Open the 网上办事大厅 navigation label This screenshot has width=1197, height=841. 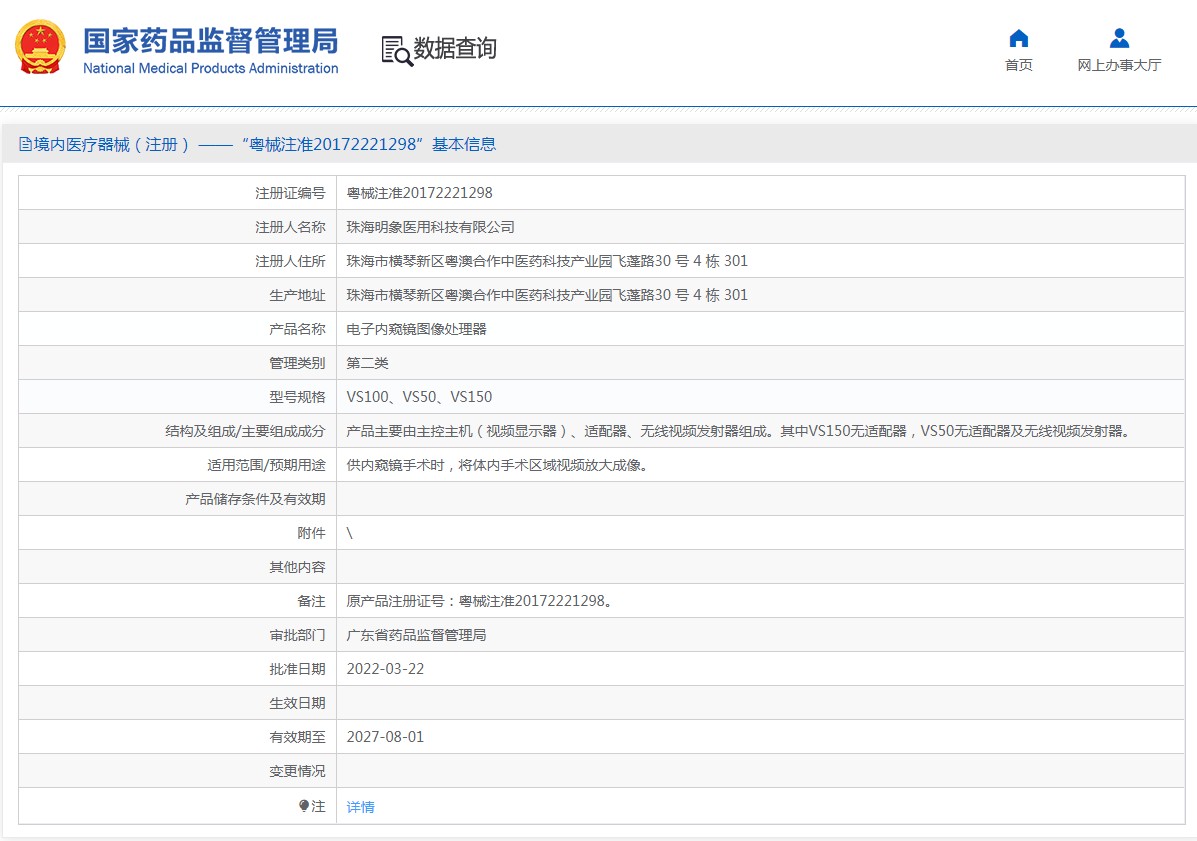[1119, 66]
